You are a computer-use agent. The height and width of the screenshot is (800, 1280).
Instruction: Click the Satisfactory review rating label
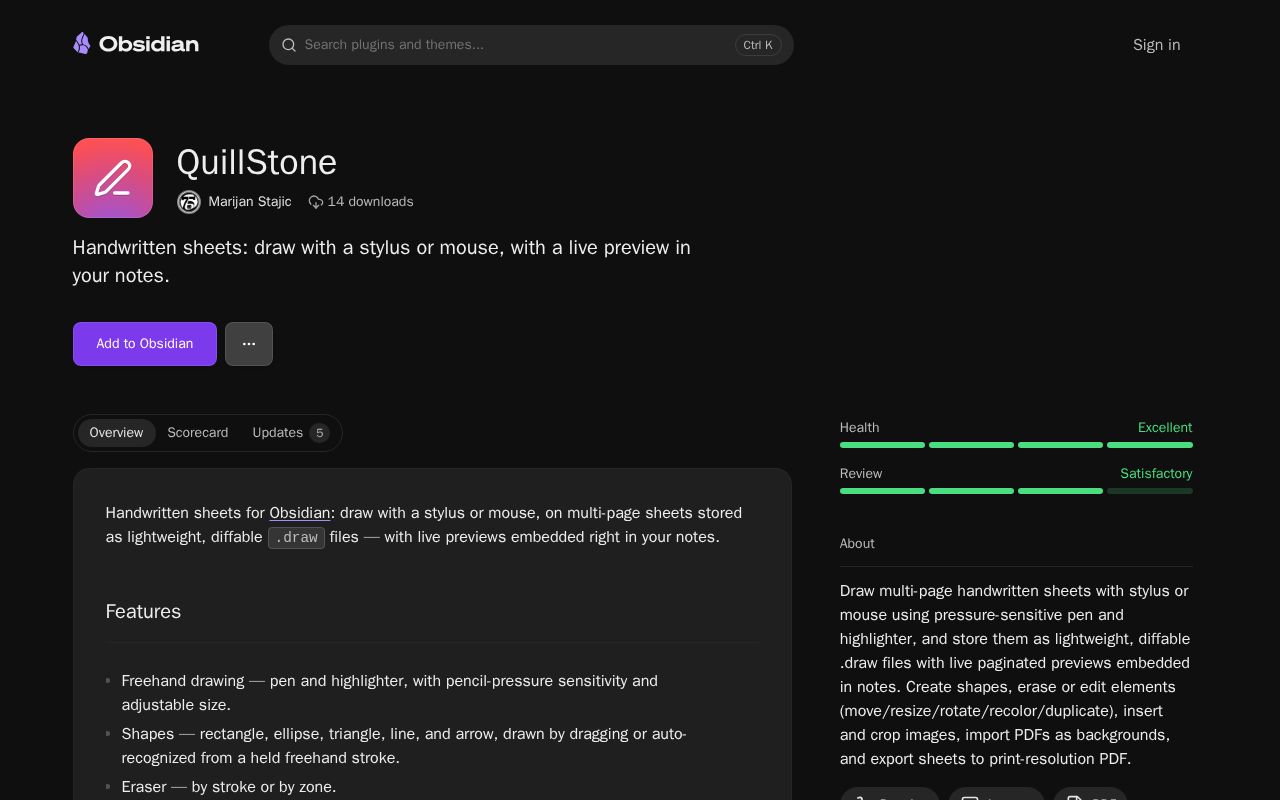coord(1156,474)
